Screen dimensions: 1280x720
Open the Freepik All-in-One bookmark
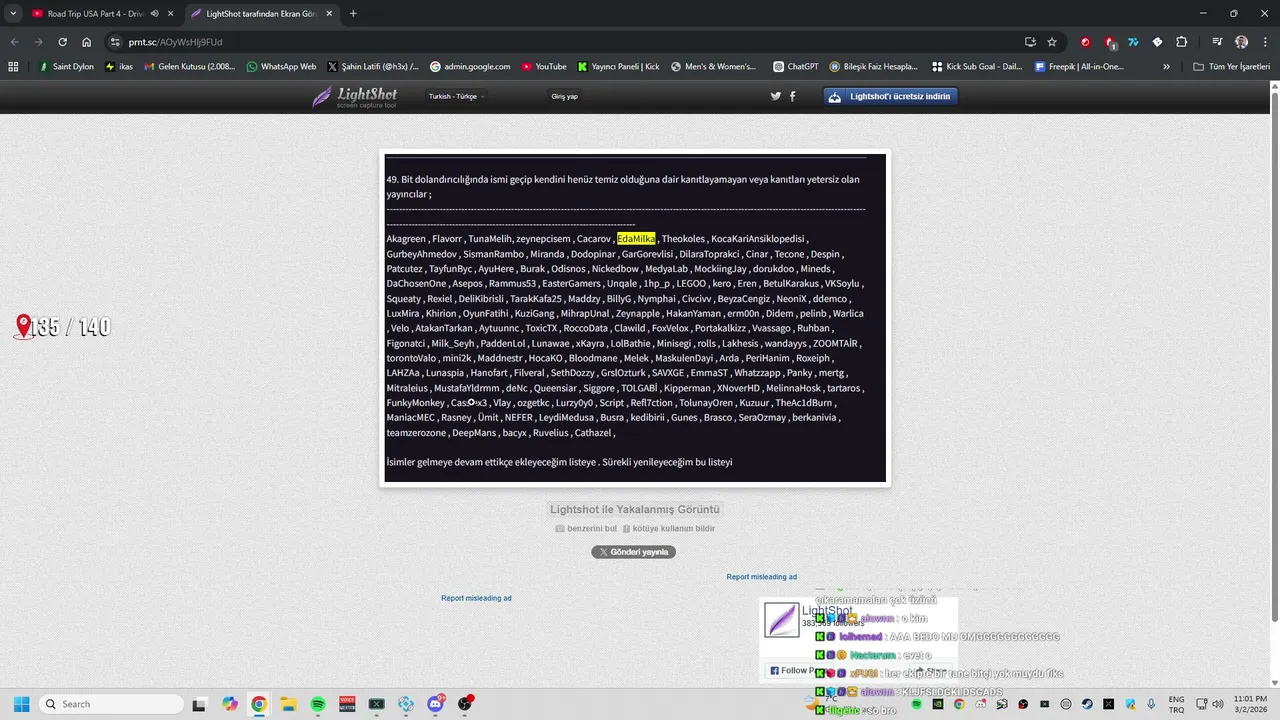(1079, 67)
